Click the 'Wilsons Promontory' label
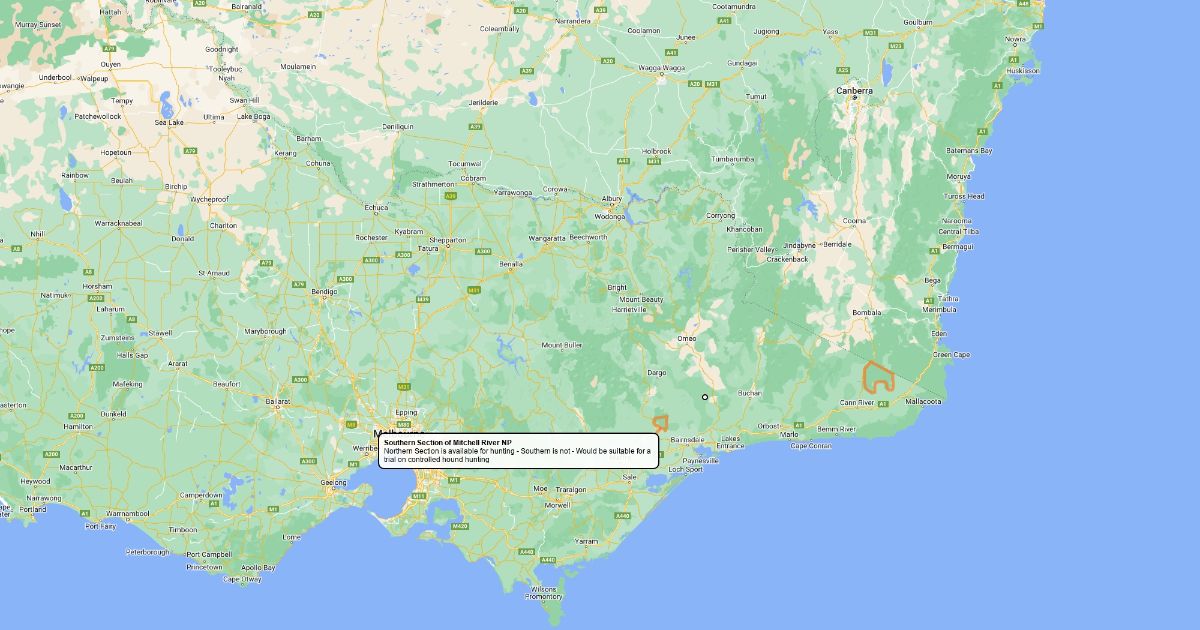The image size is (1200, 630). [x=545, y=593]
